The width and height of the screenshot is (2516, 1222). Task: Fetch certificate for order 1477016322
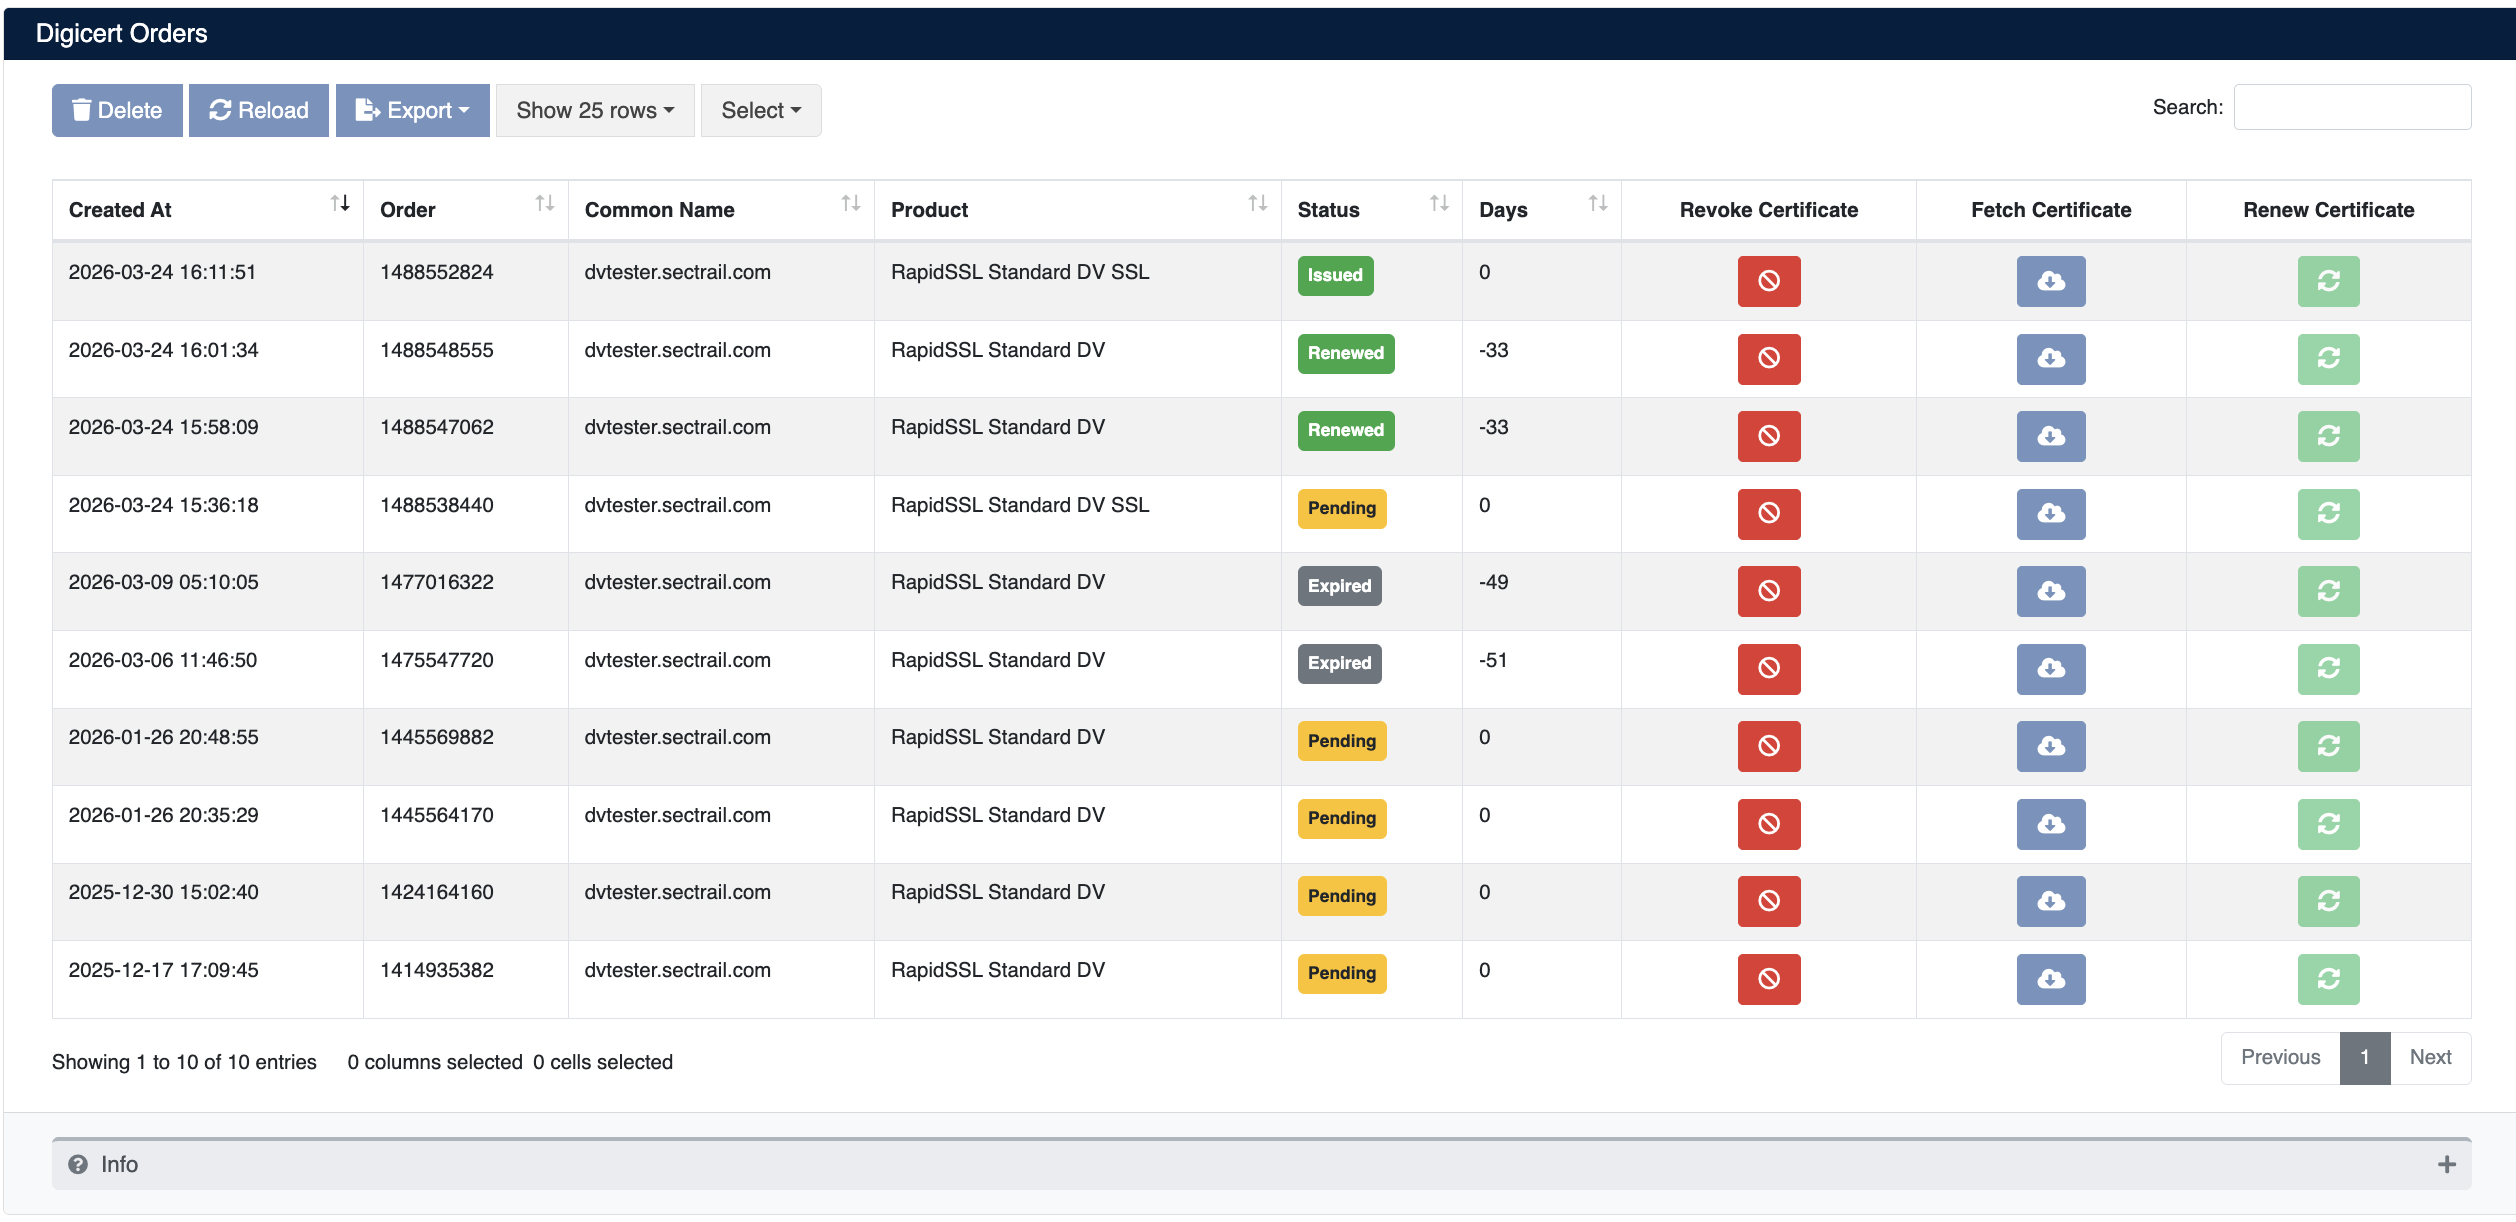point(2050,591)
